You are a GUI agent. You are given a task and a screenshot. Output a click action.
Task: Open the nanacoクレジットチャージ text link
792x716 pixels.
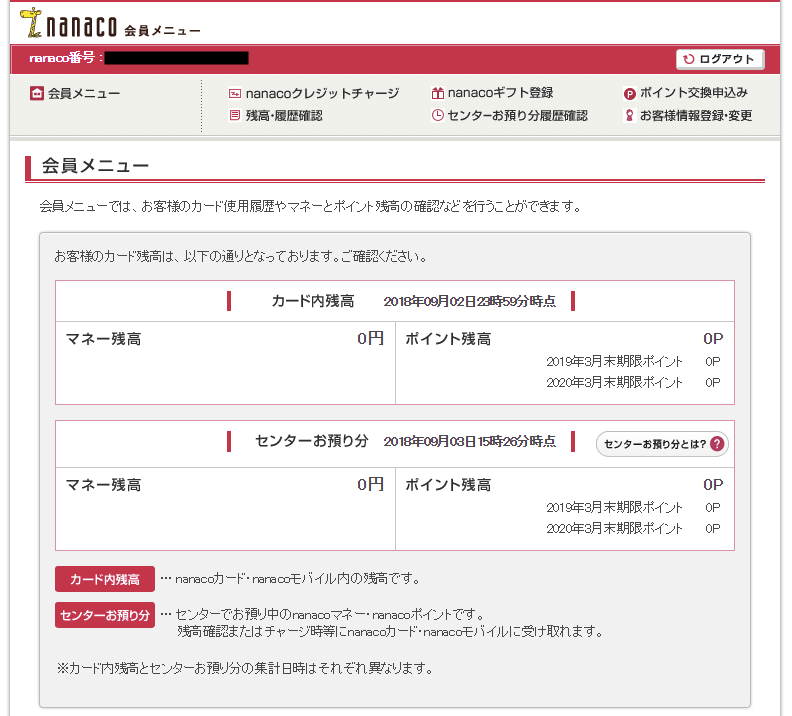point(322,93)
